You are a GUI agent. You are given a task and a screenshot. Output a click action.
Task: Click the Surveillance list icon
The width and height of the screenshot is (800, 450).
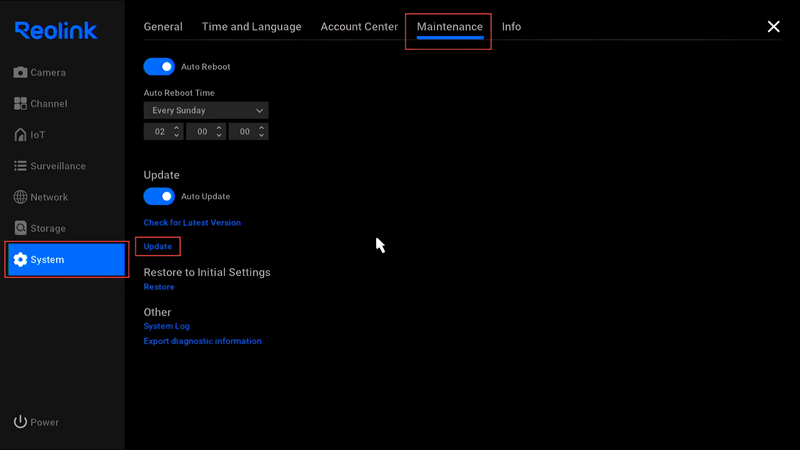(21, 166)
